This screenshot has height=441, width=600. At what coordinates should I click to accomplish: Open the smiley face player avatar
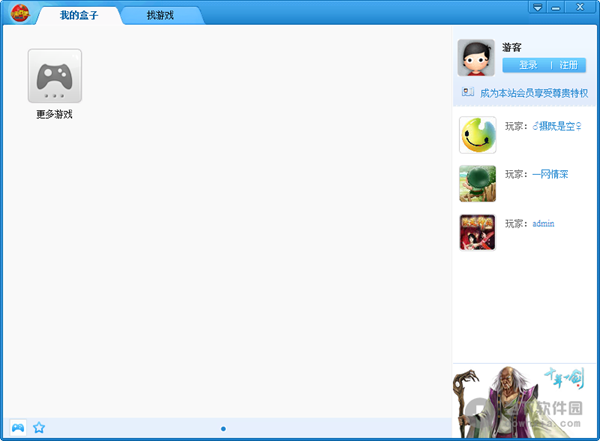pyautogui.click(x=478, y=135)
